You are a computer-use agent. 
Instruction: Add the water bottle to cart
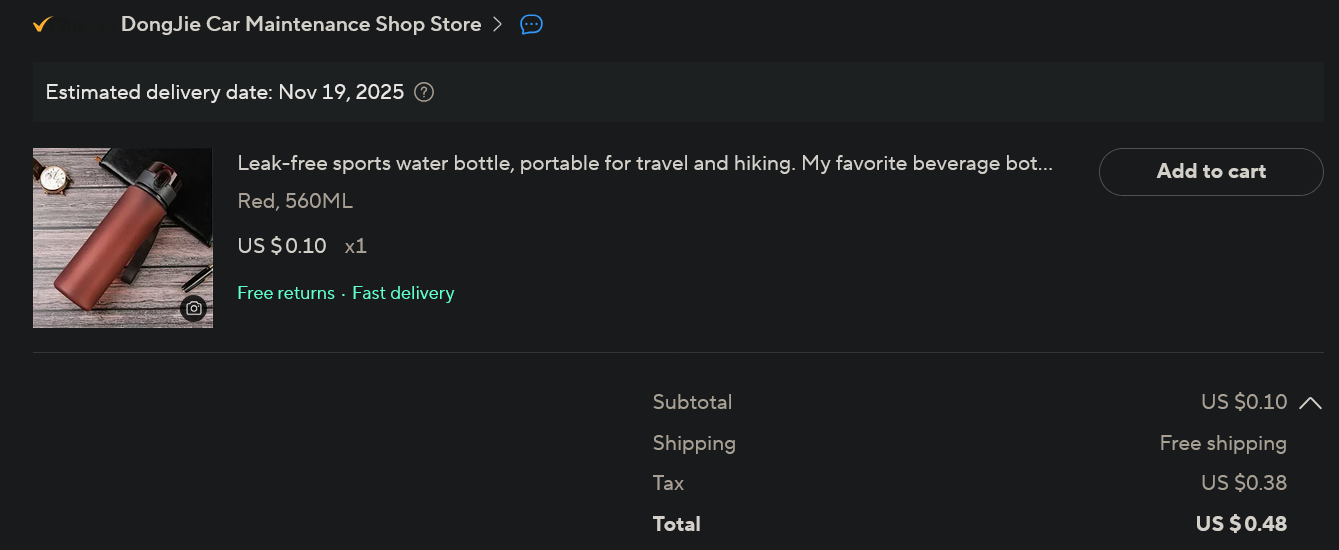pyautogui.click(x=1210, y=172)
